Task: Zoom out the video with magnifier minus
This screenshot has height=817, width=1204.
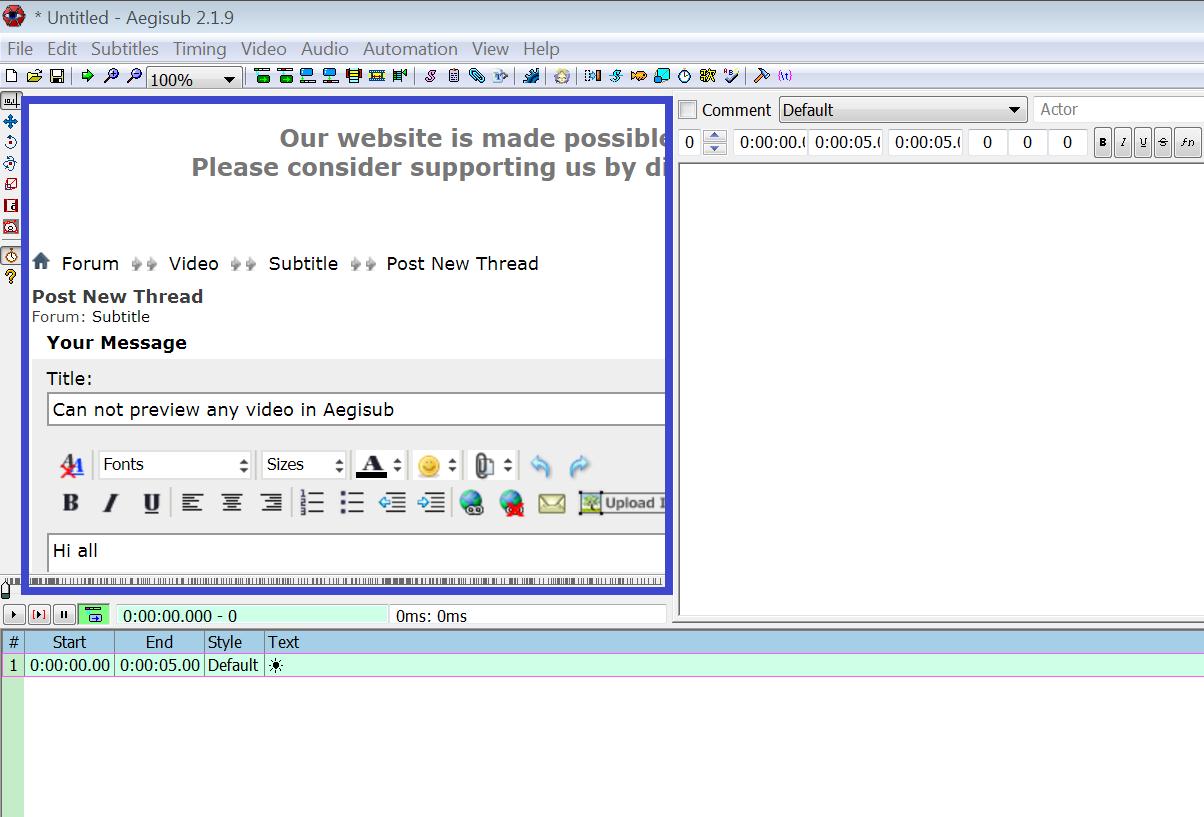Action: (133, 76)
